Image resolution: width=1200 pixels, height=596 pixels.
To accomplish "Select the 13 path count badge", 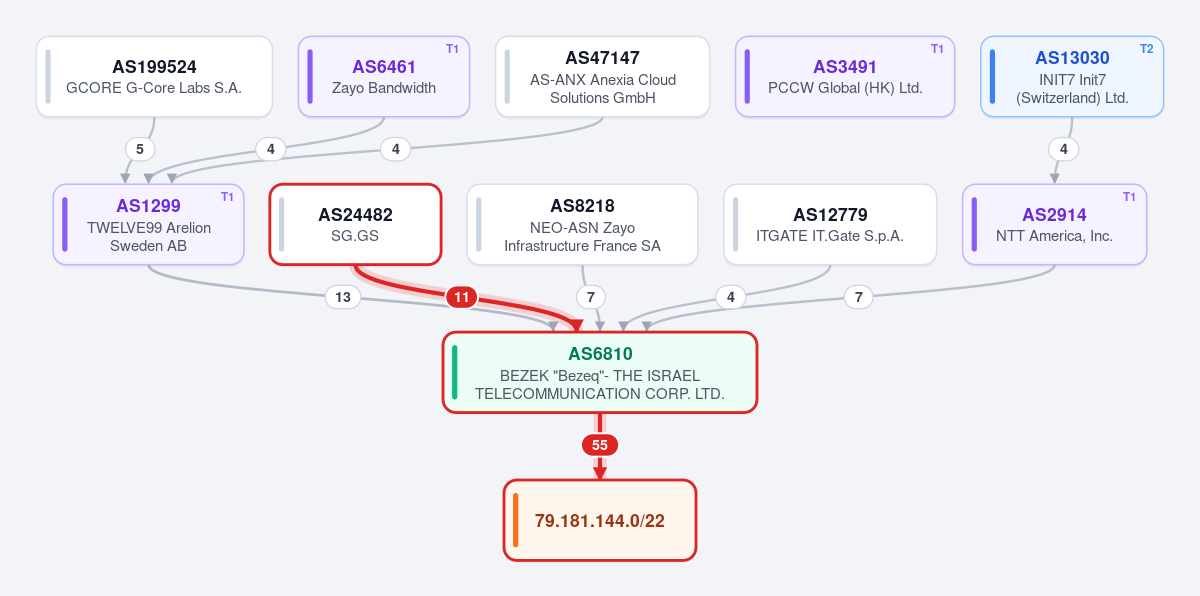I will pos(343,297).
